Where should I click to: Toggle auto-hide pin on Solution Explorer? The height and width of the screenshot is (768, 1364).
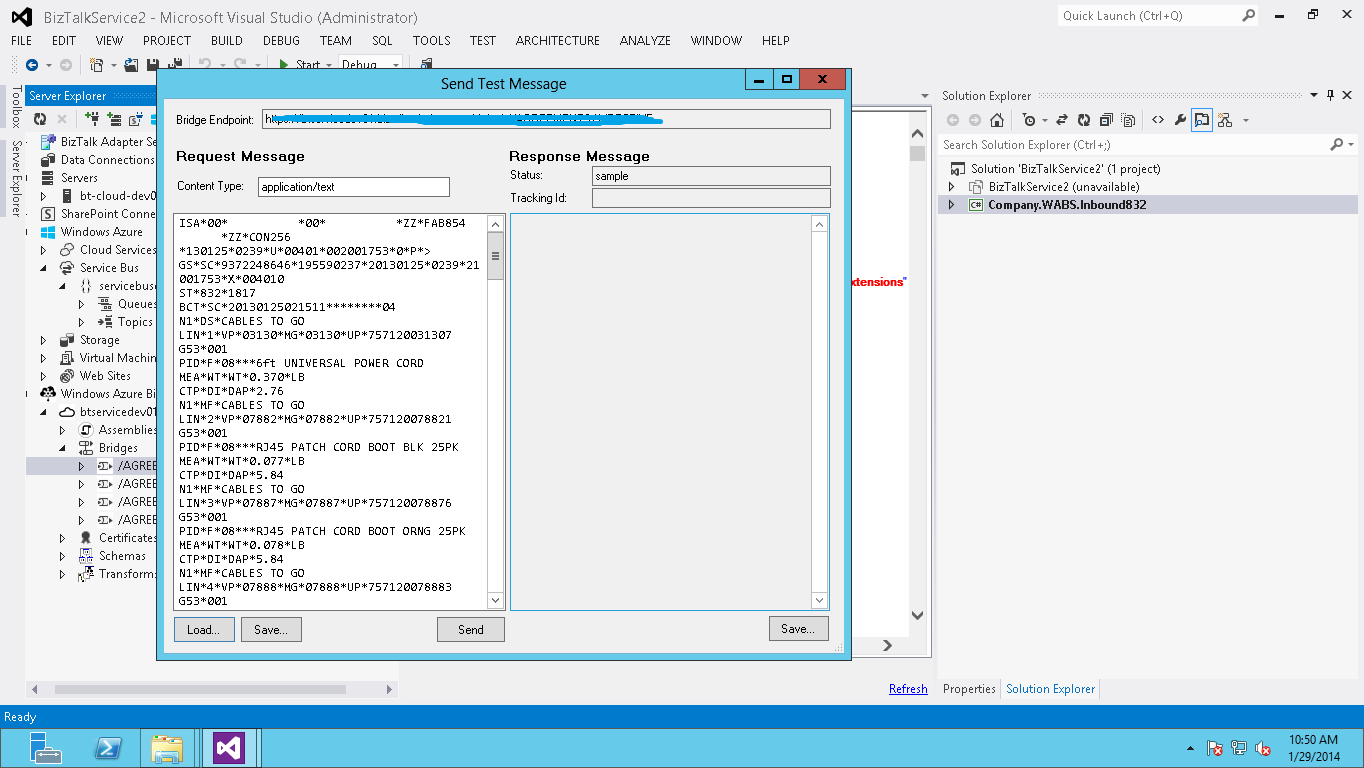pos(1331,95)
